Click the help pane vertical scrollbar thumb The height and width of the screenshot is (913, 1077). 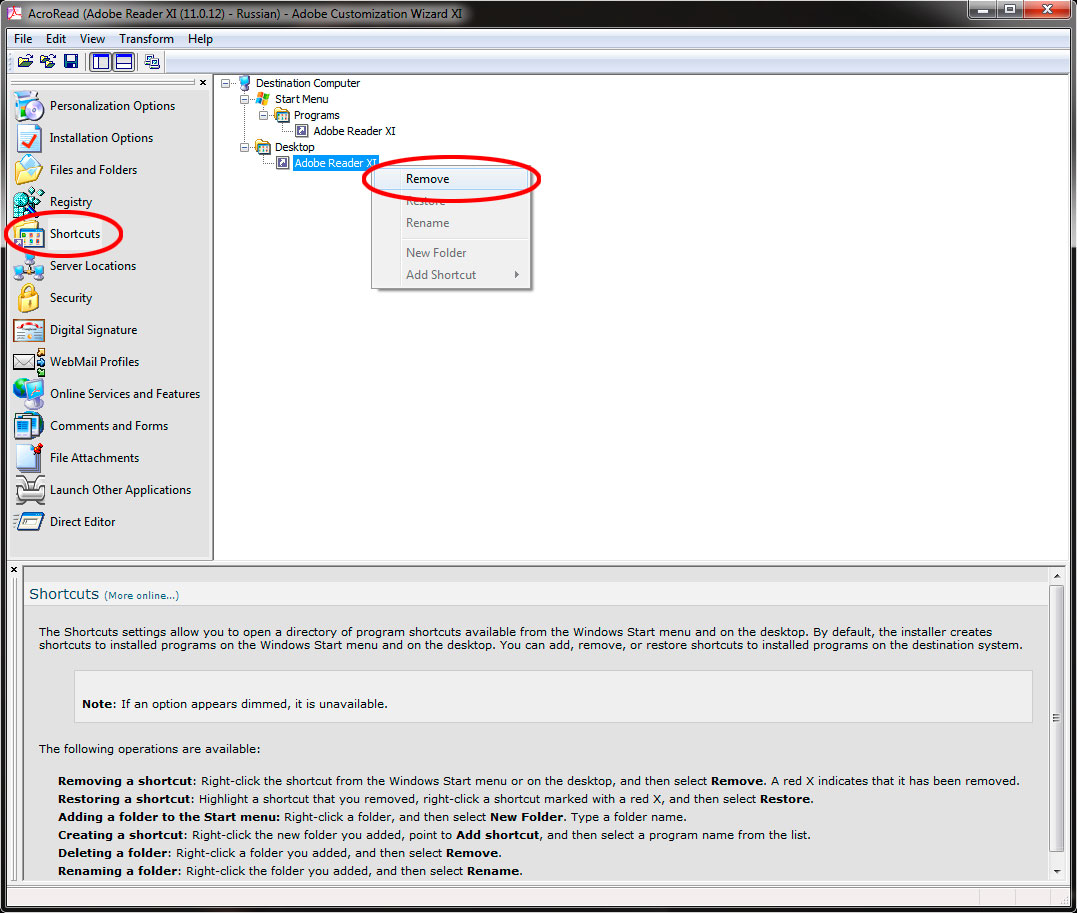pyautogui.click(x=1057, y=718)
